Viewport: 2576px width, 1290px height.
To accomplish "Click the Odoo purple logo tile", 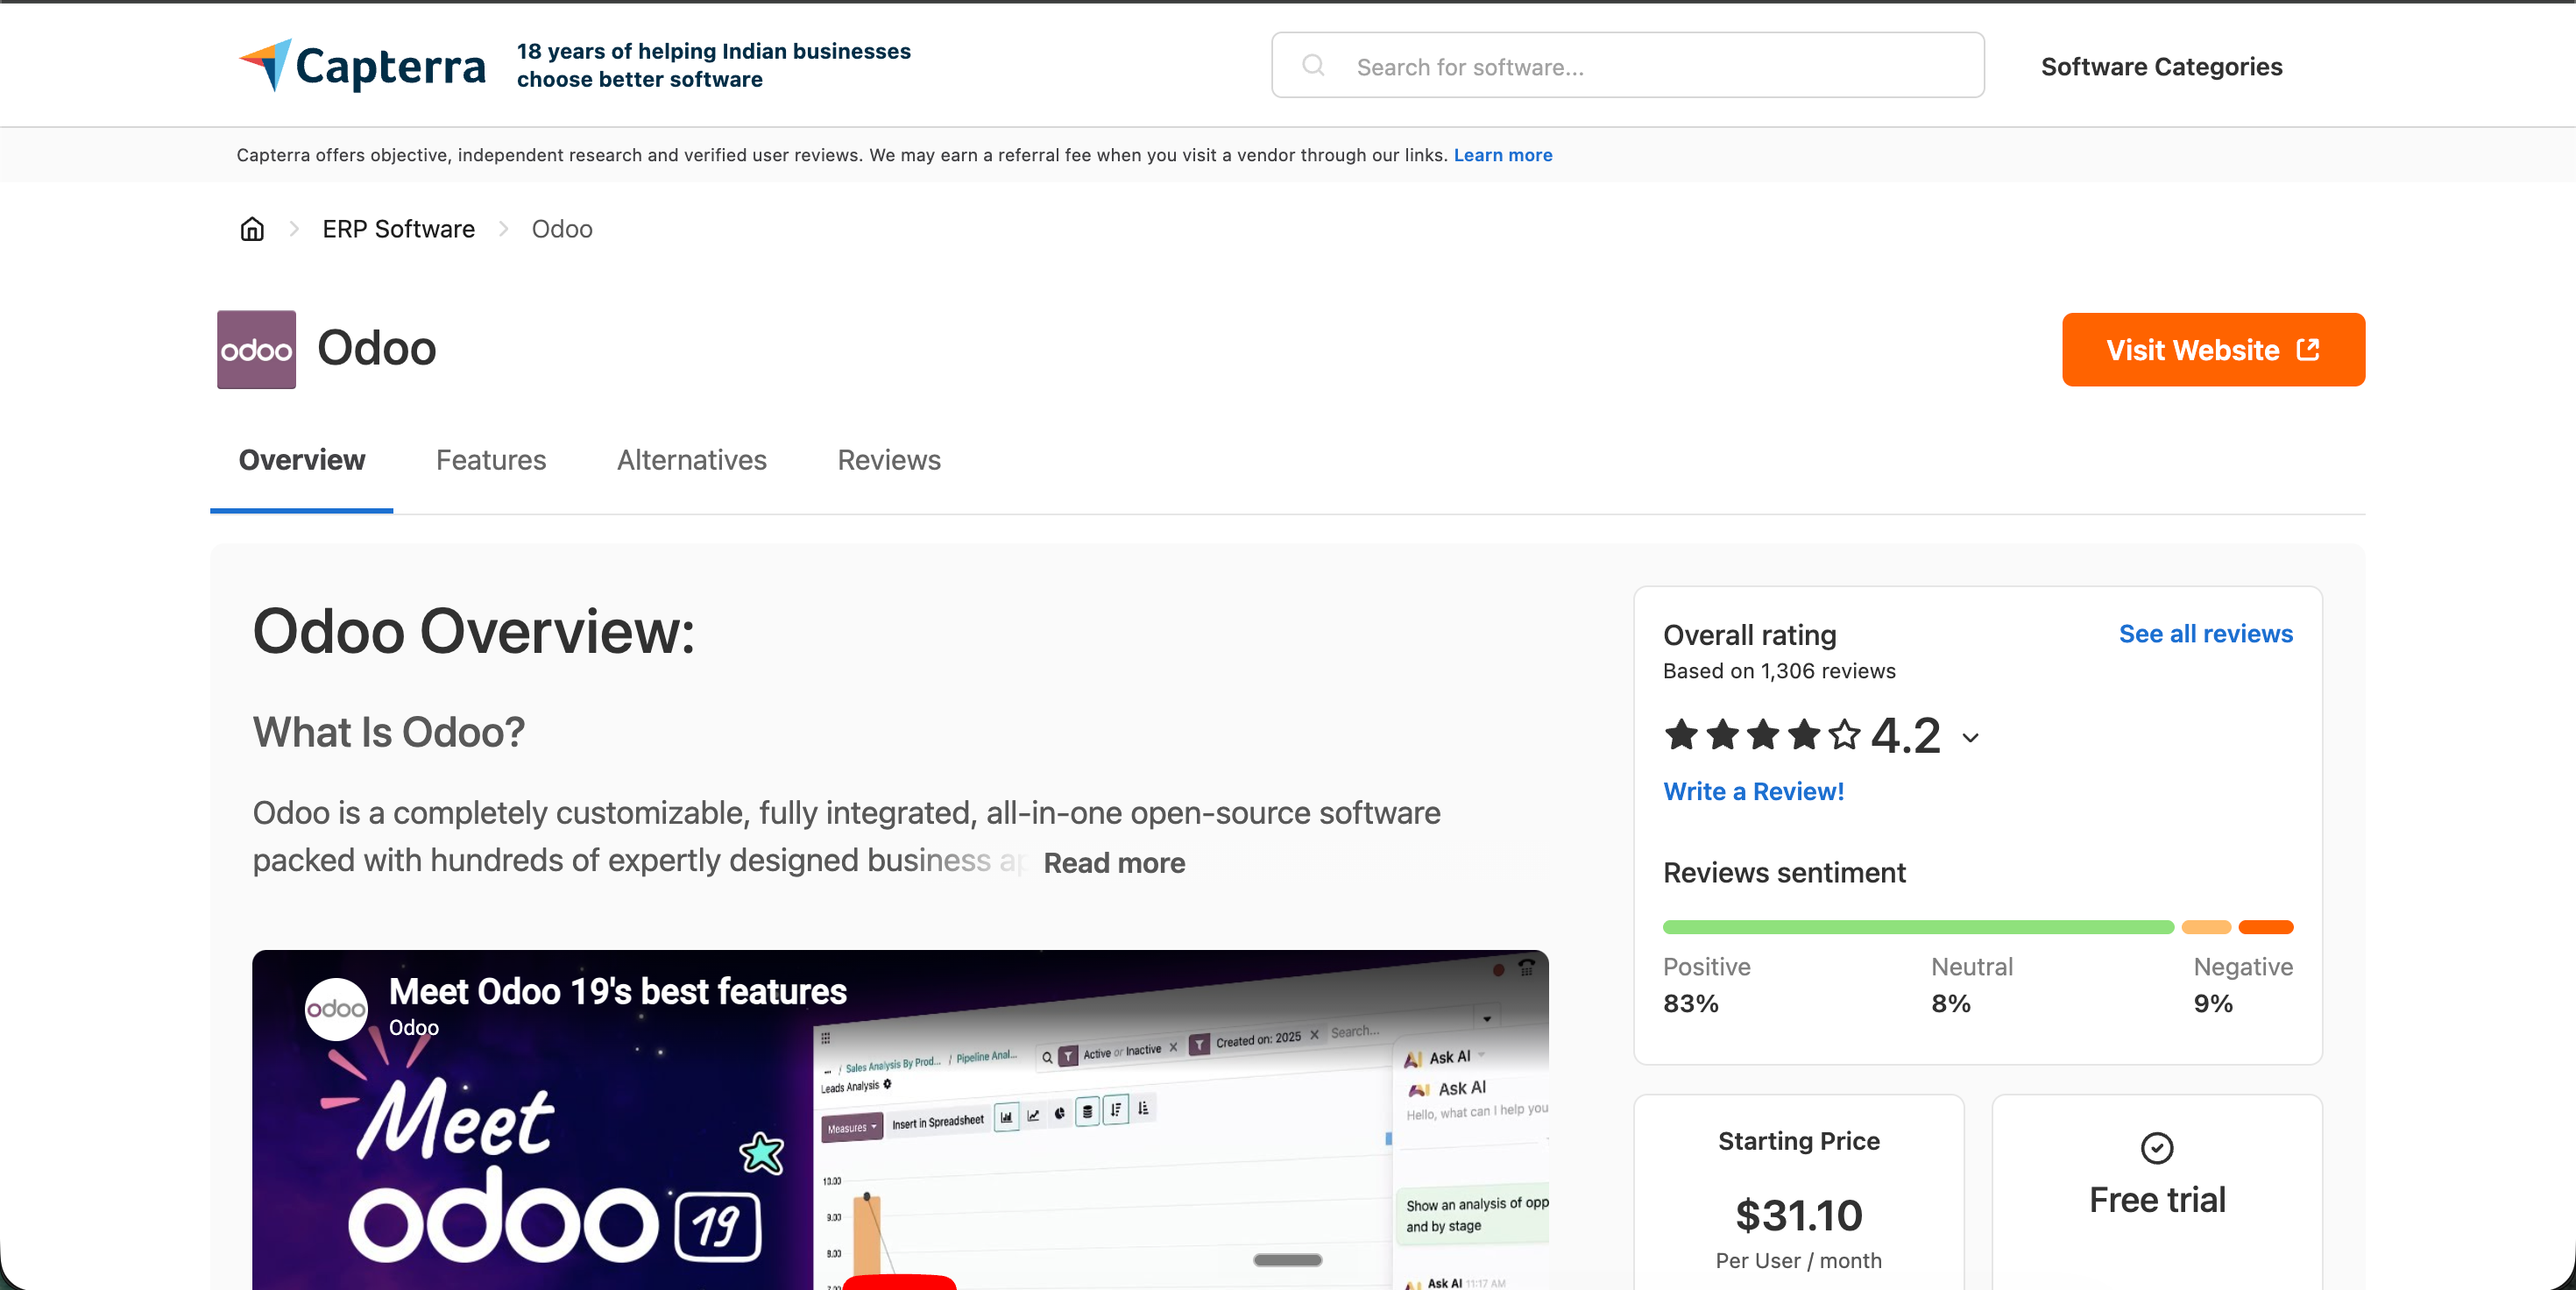I will (x=256, y=349).
